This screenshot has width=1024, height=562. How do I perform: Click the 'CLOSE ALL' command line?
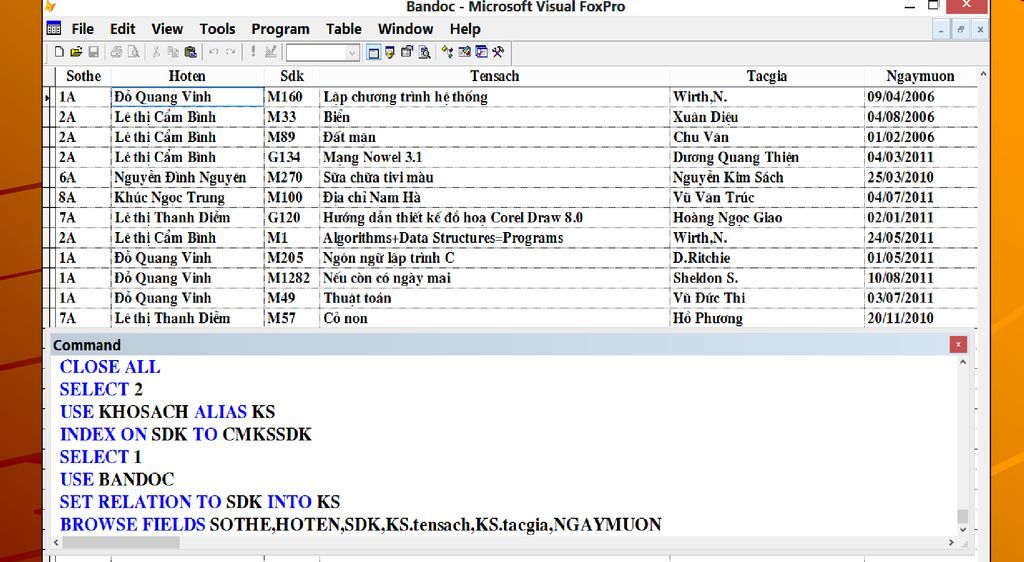(x=110, y=367)
